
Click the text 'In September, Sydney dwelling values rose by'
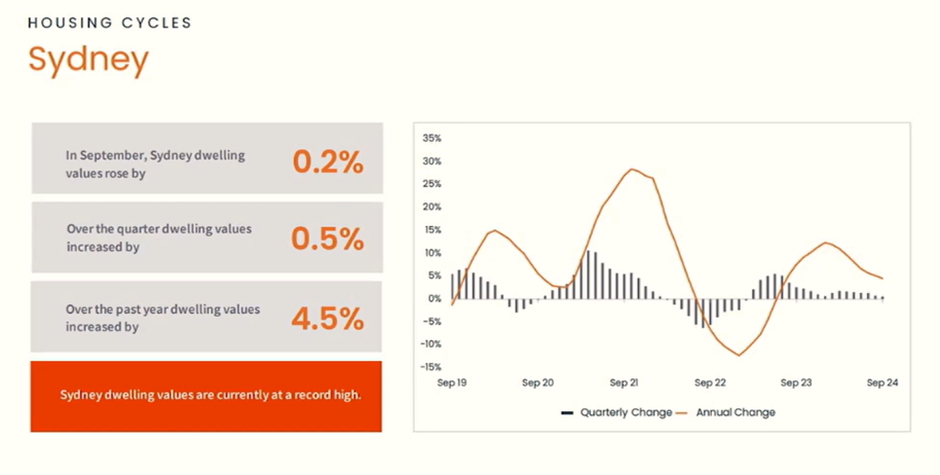(x=155, y=164)
